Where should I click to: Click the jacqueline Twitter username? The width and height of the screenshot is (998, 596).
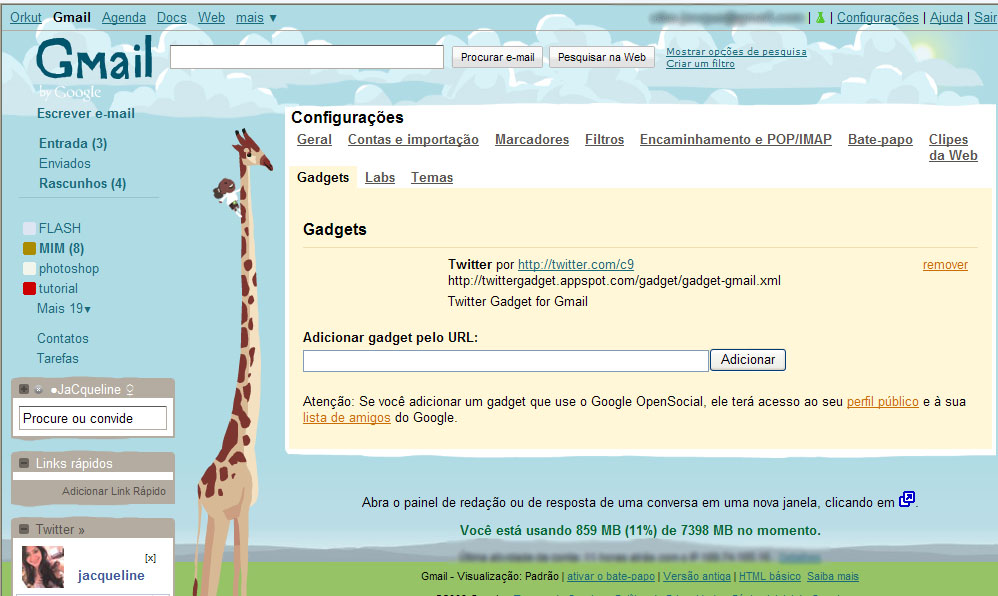click(x=111, y=576)
